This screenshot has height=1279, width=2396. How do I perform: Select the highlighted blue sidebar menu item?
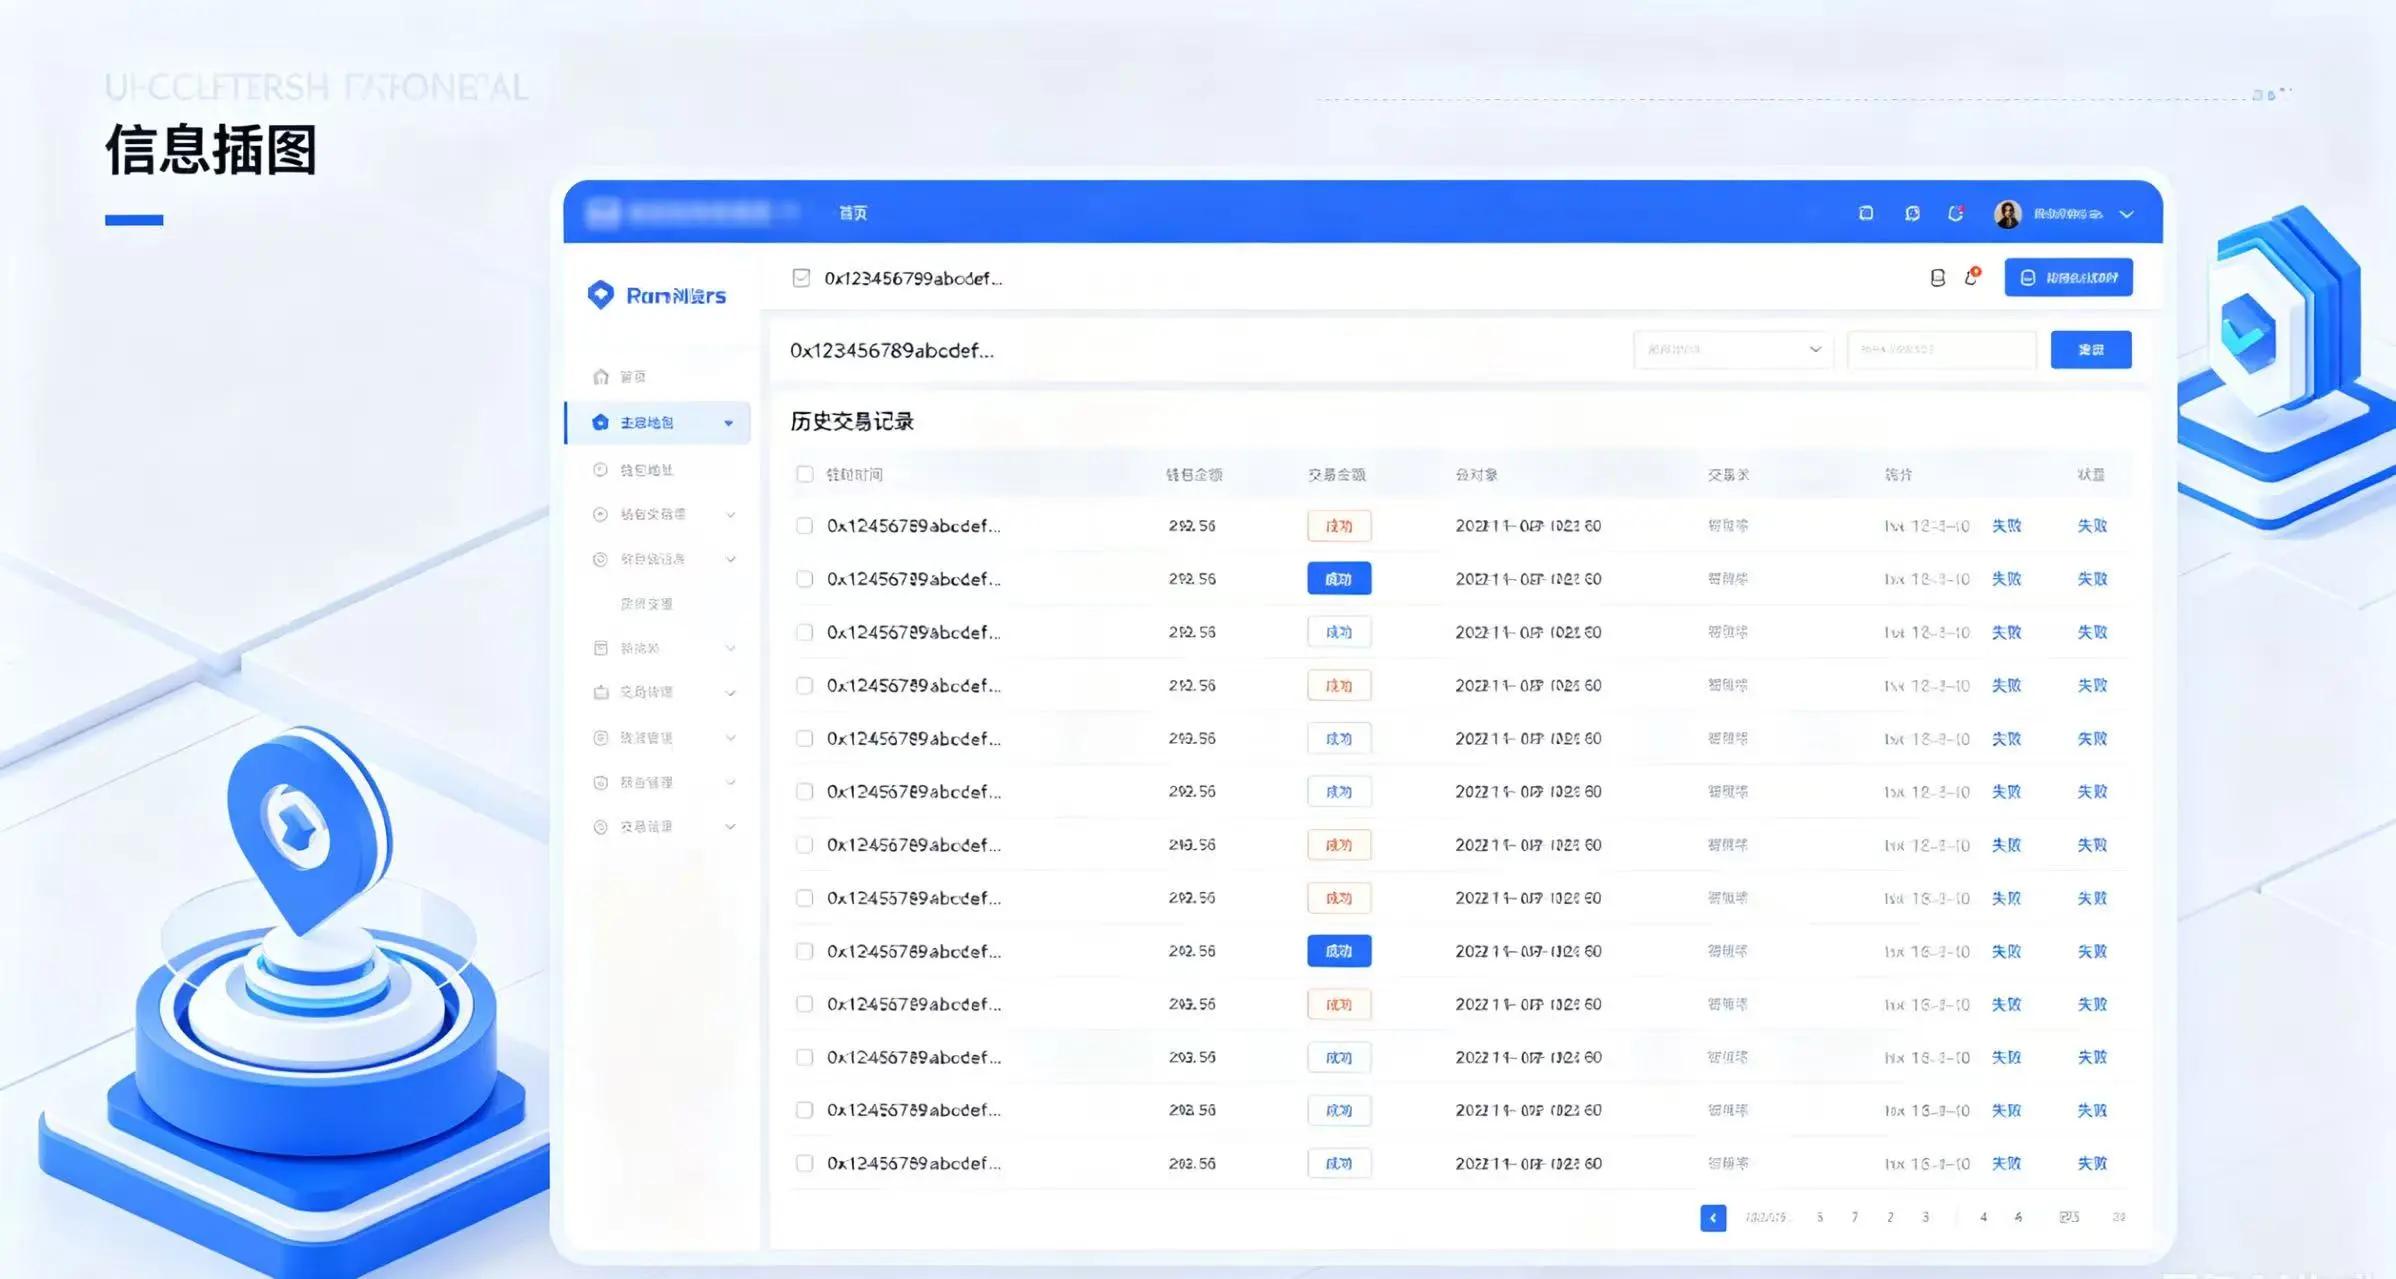click(x=658, y=423)
